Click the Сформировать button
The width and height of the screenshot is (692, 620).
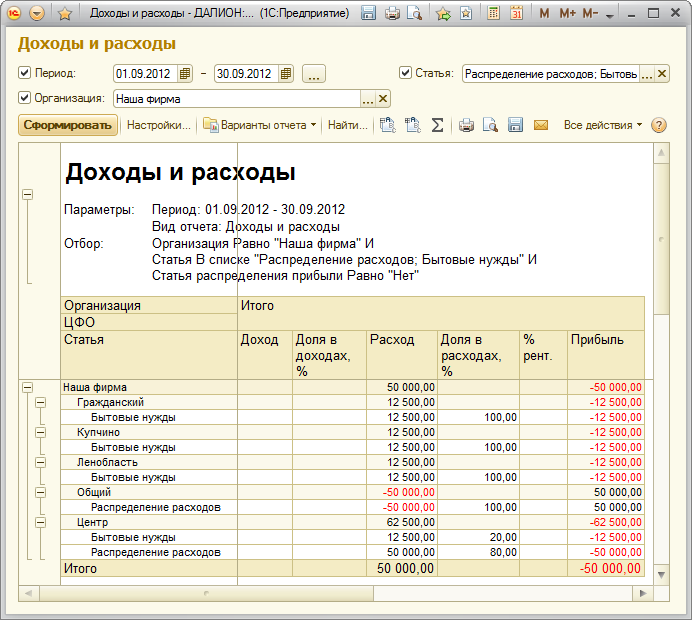point(68,125)
